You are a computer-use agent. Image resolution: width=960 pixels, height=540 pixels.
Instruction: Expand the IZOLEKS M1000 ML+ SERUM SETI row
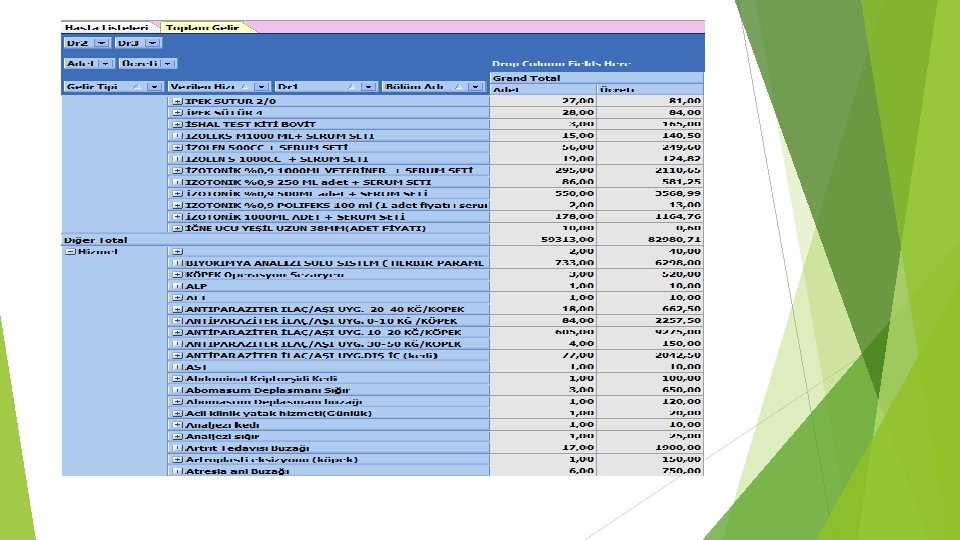click(177, 136)
